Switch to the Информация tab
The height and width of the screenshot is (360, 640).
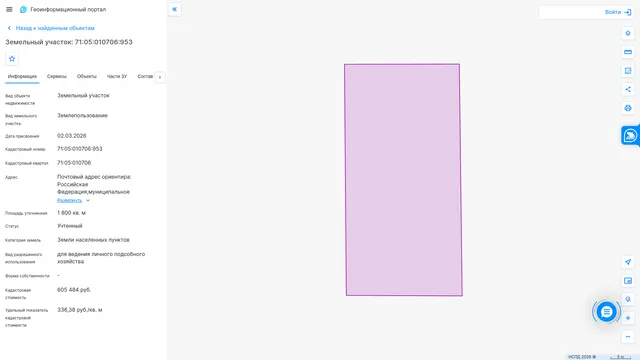(x=22, y=77)
